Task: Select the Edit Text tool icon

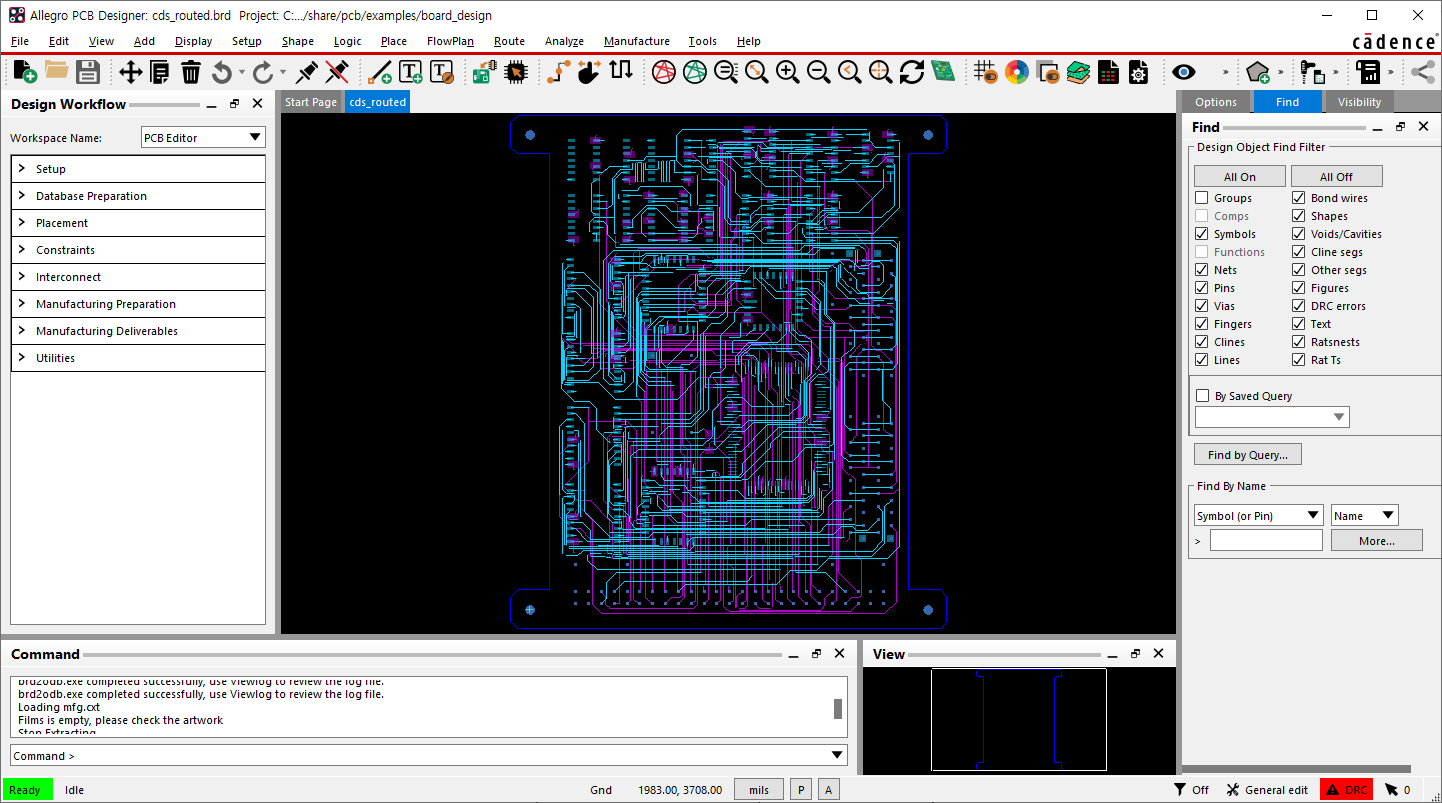Action: [x=442, y=72]
